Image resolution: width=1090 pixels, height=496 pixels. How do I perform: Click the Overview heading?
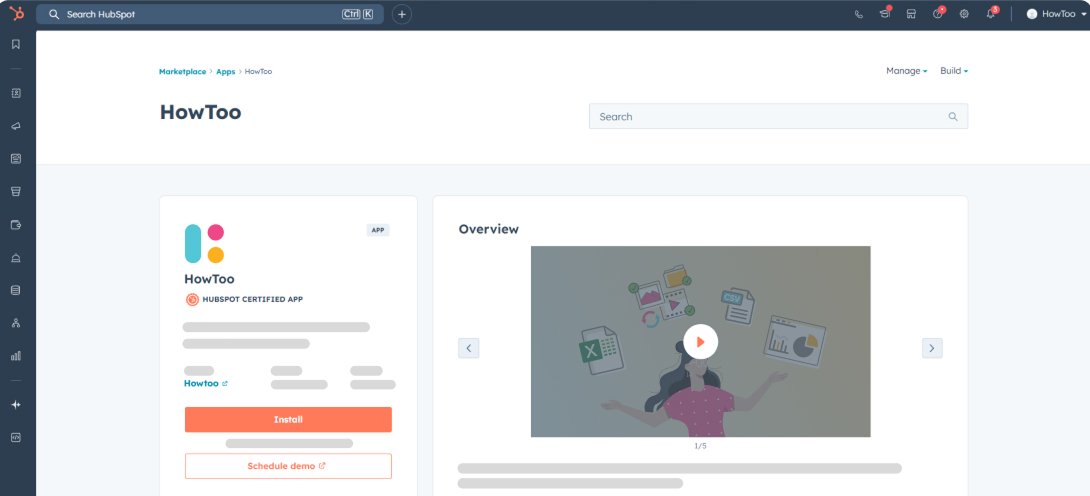489,229
